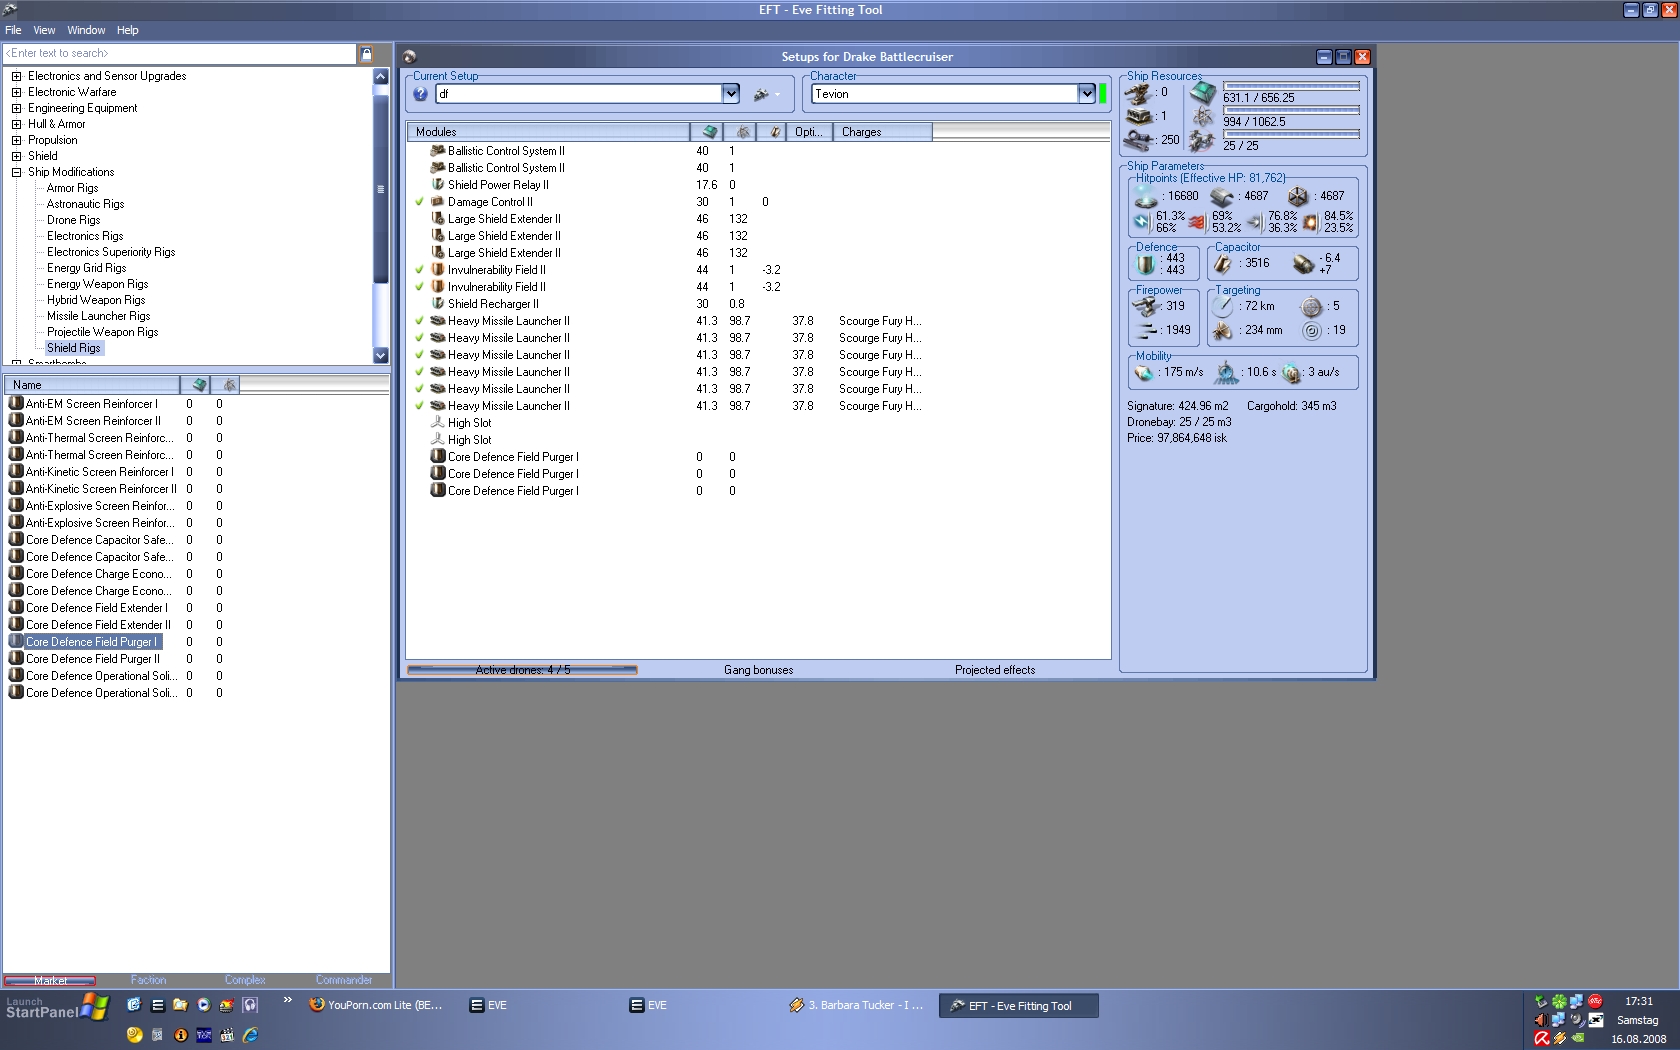Viewport: 1680px width, 1050px height.
Task: Click the align time icon in Mobility
Action: point(1227,373)
